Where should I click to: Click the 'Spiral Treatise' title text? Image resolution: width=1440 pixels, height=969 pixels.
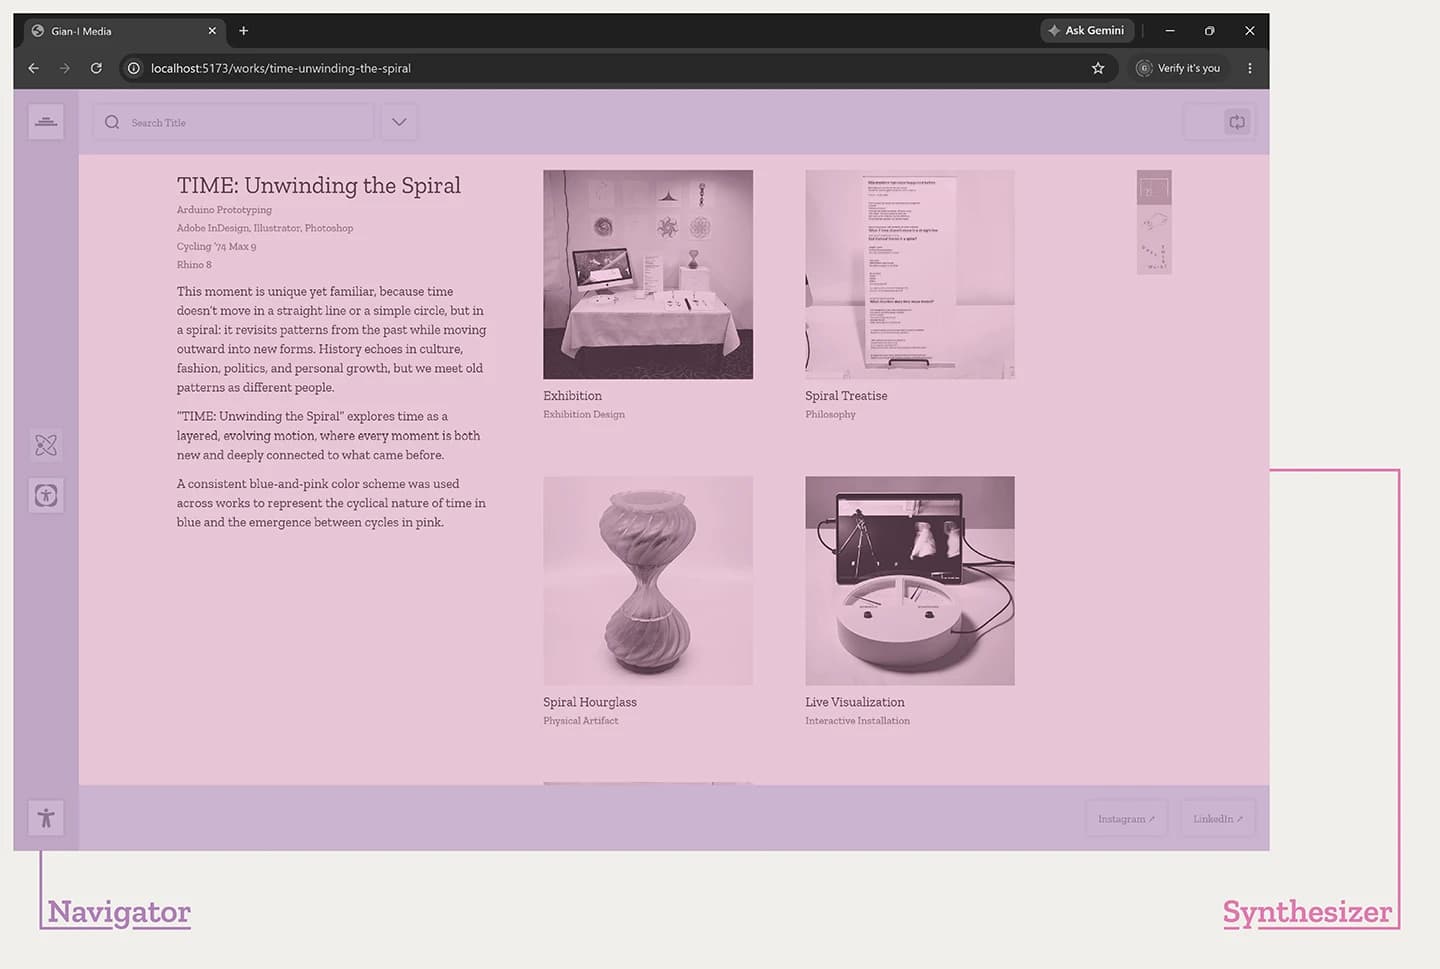click(x=846, y=396)
